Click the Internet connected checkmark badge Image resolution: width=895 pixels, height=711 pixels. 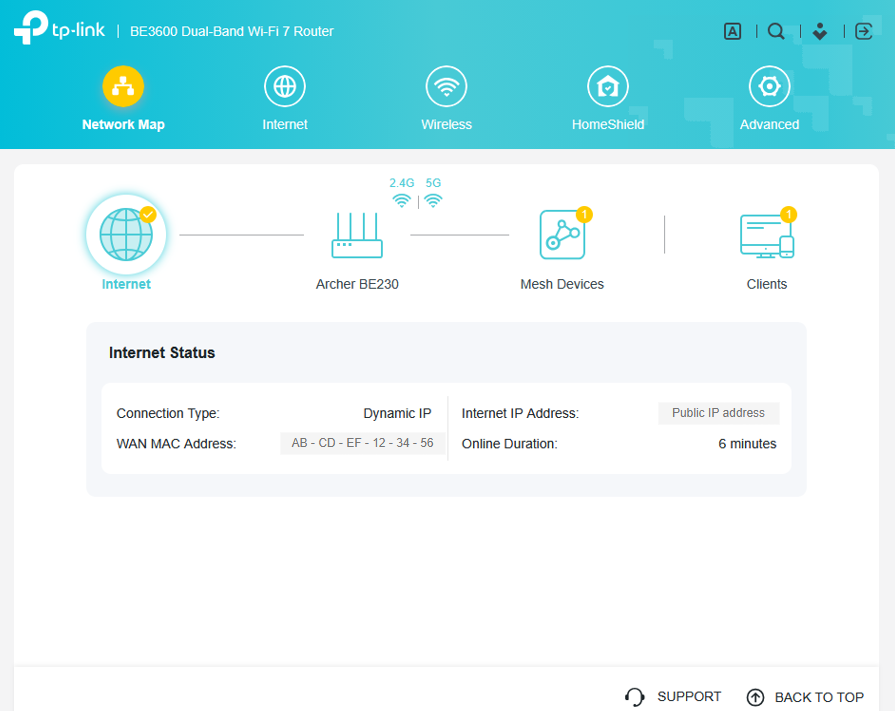(148, 215)
